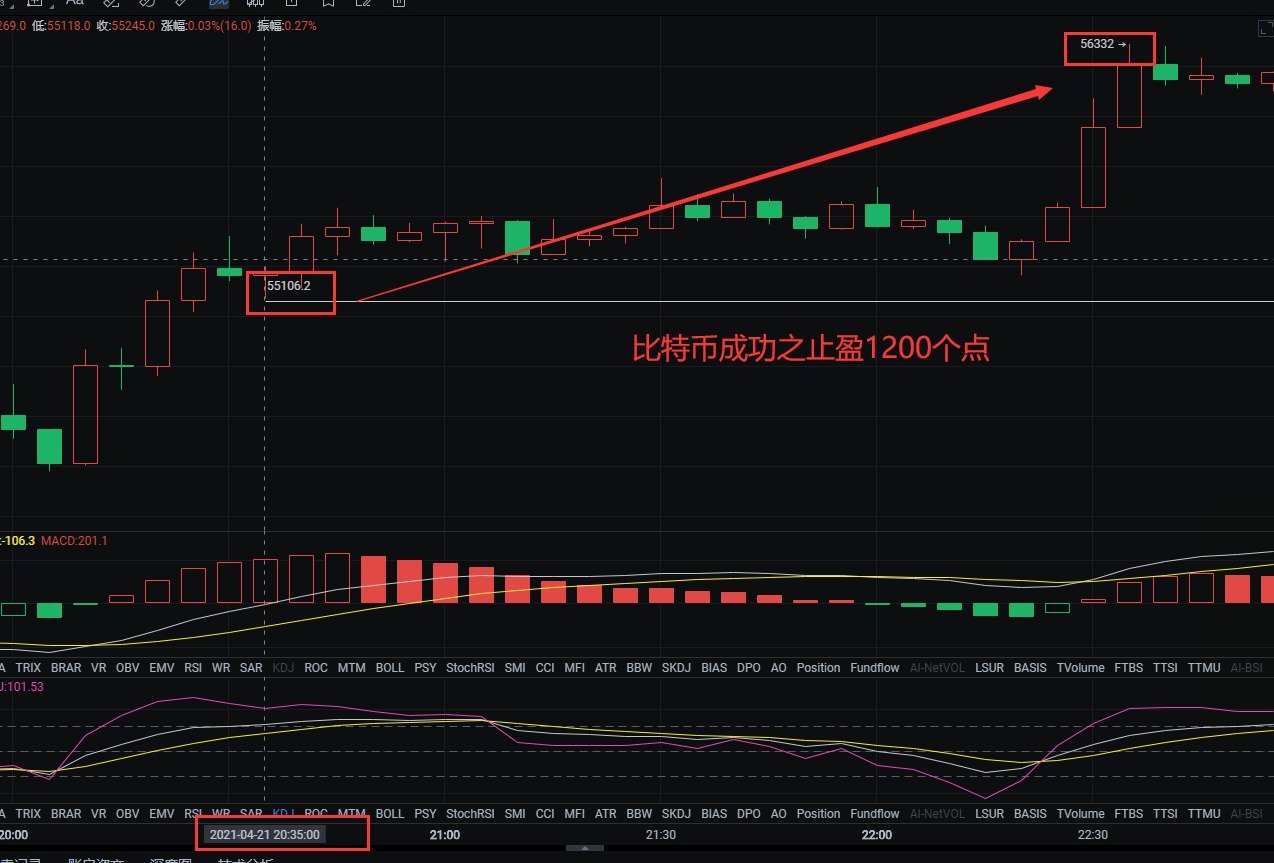This screenshot has height=863, width=1274.
Task: Select the highlighted brush drawing tool
Action: (x=219, y=5)
